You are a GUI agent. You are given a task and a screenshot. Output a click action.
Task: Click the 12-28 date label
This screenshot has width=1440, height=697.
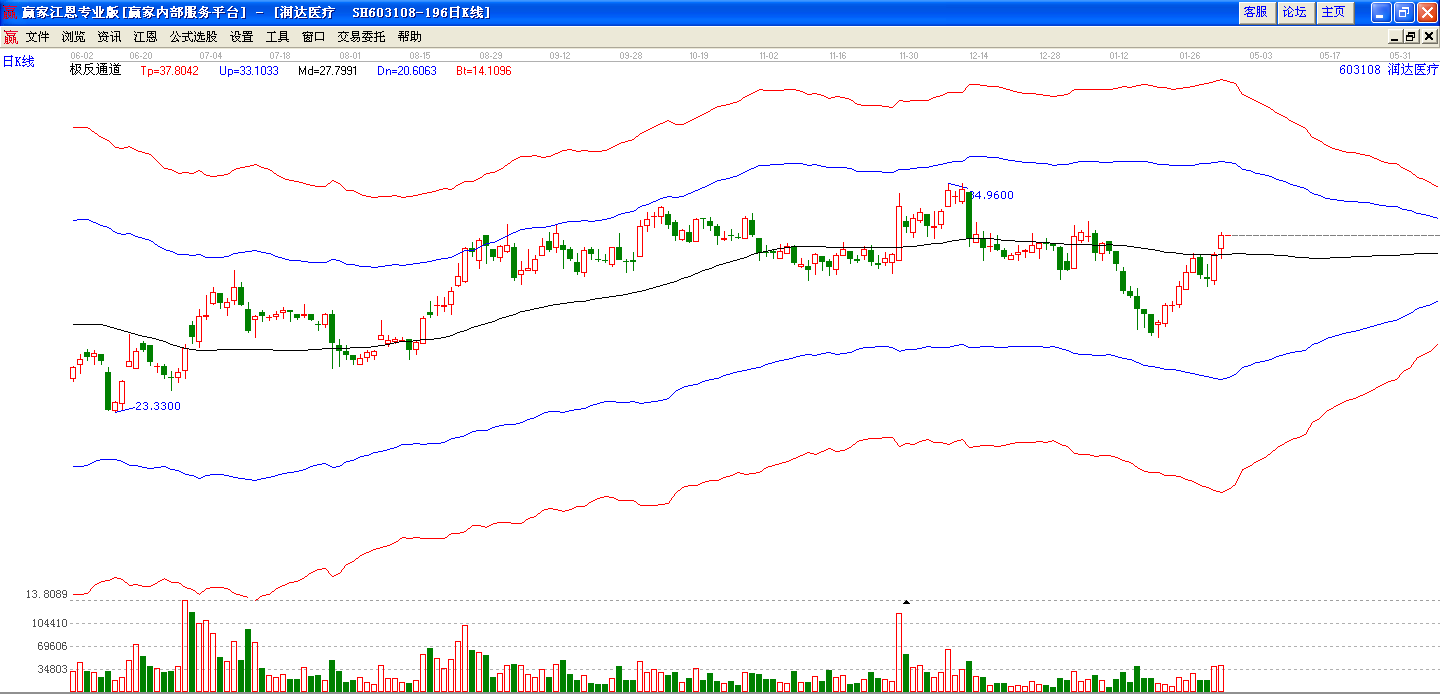coord(1050,56)
